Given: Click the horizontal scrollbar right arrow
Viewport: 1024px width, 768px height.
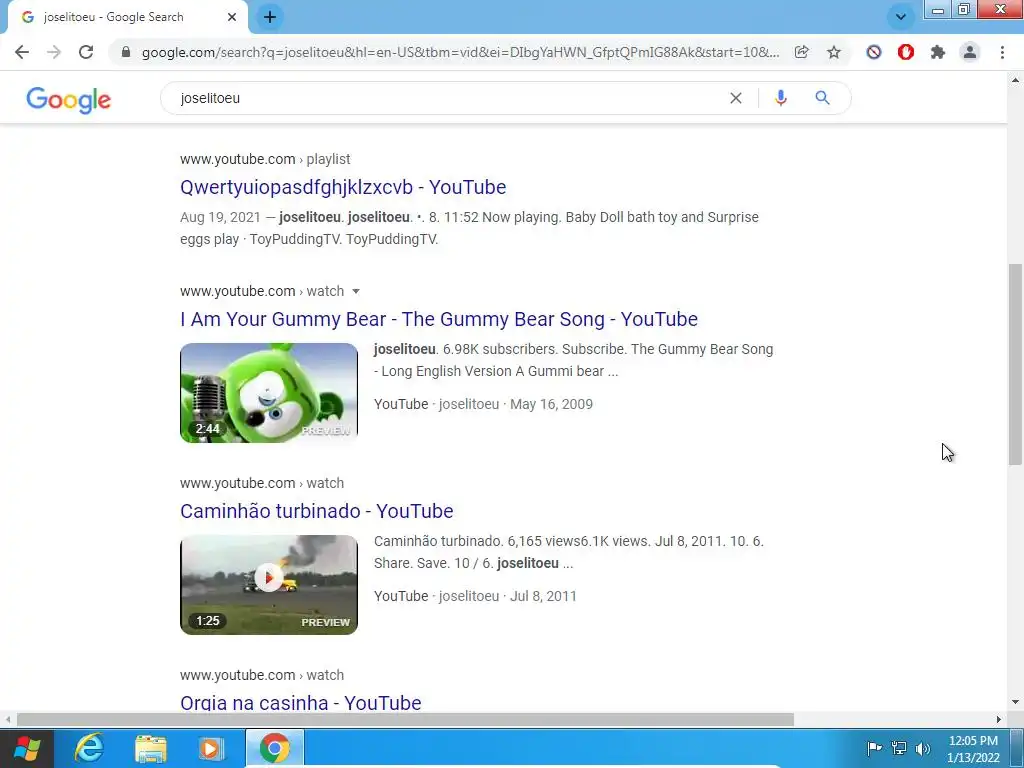Looking at the screenshot, I should coord(999,720).
